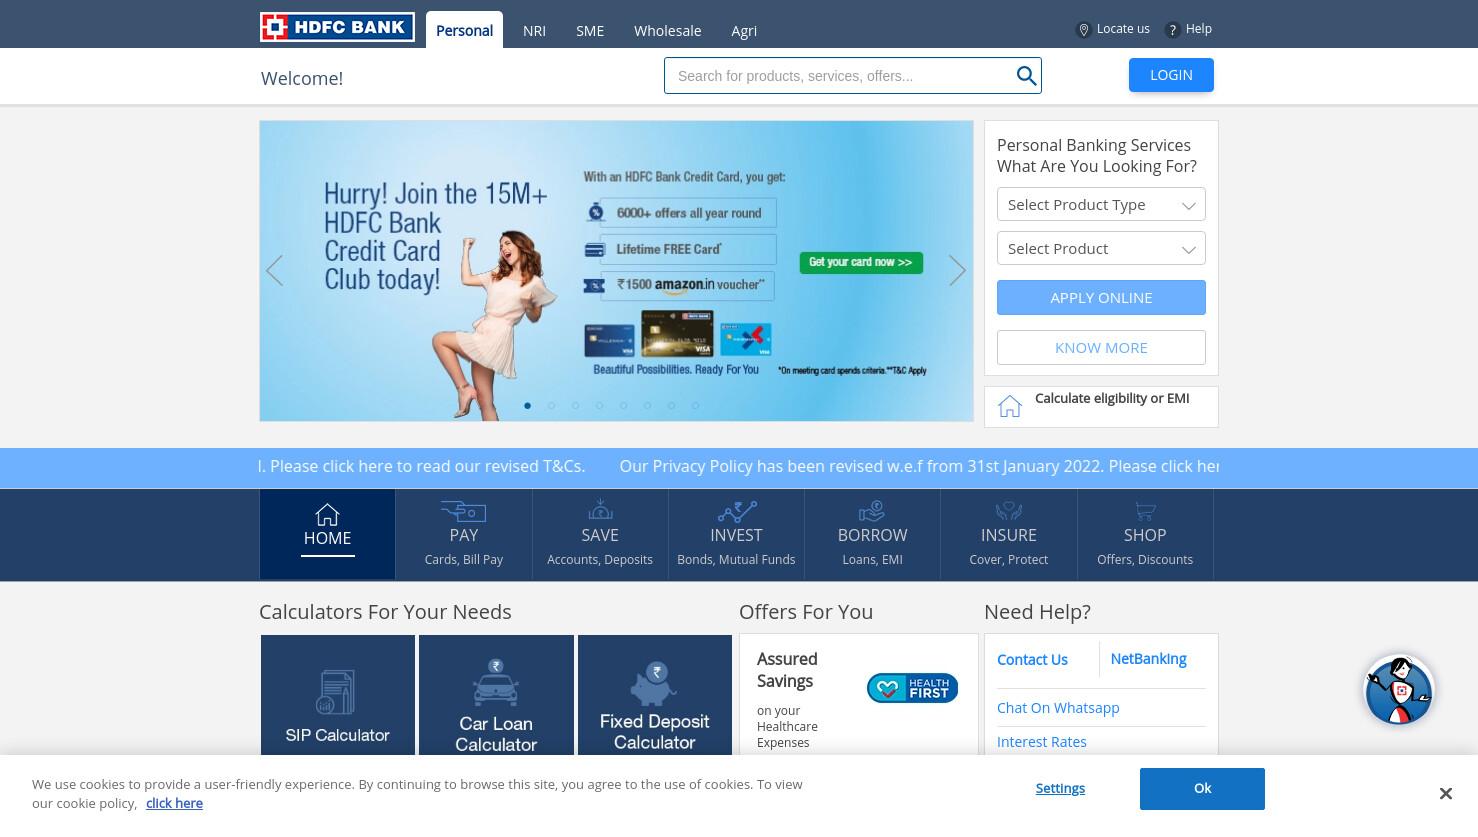The image size is (1478, 837).
Task: Open Chat On Whatsapp link
Action: pyautogui.click(x=1058, y=708)
